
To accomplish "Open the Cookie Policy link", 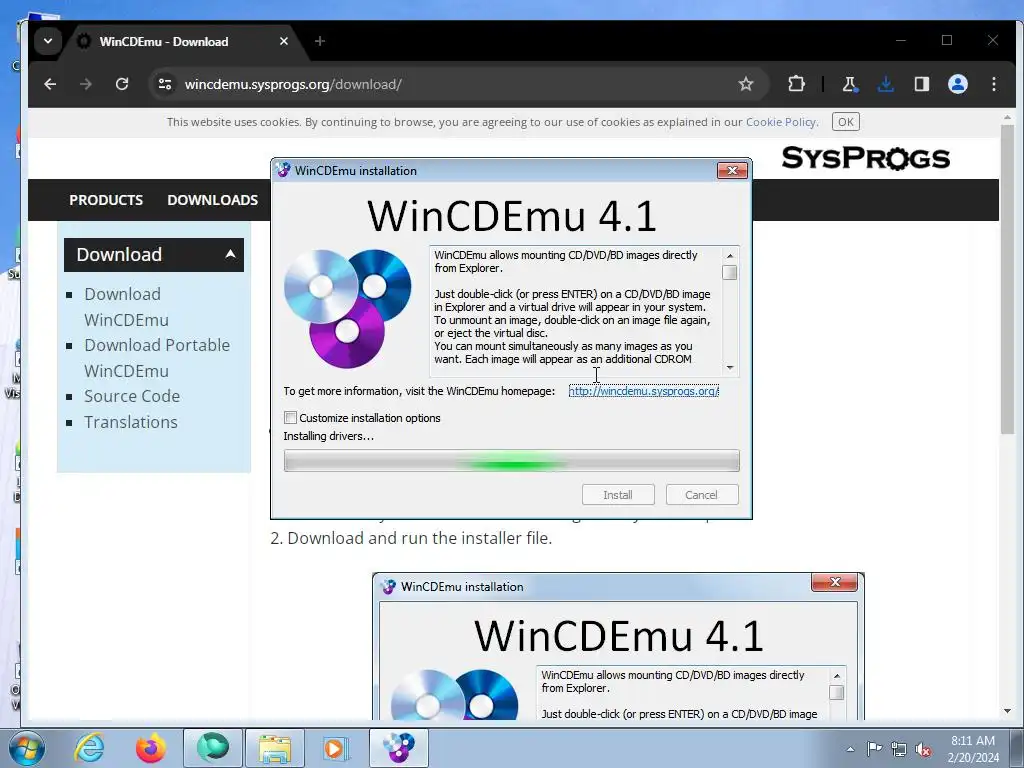I will point(781,122).
